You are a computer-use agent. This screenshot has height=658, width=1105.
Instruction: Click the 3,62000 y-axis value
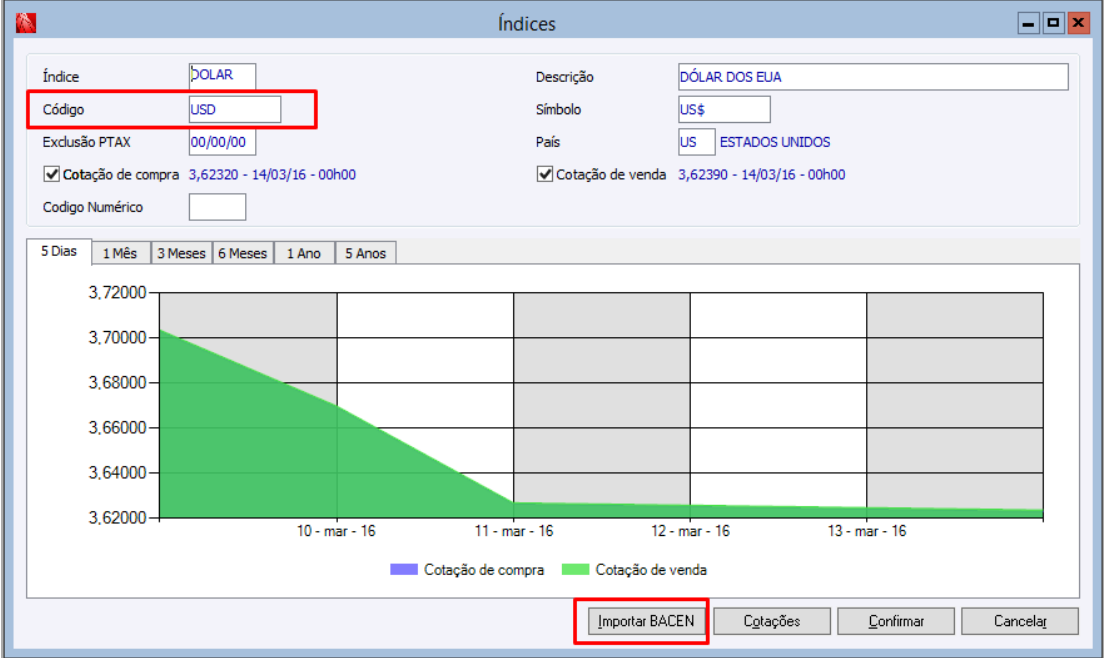117,518
